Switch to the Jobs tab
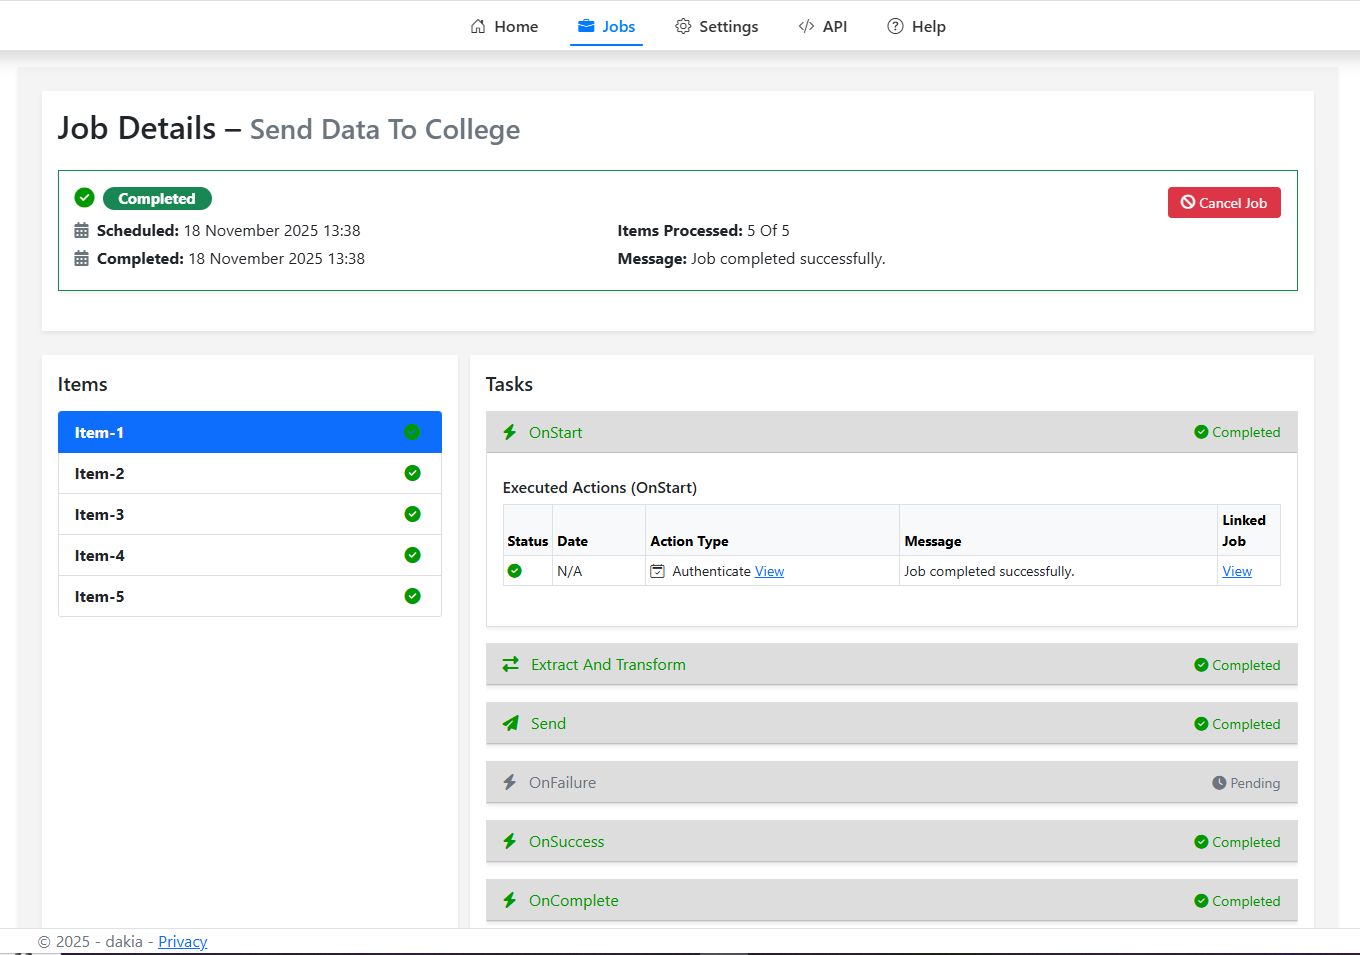The image size is (1360, 955). click(x=606, y=26)
